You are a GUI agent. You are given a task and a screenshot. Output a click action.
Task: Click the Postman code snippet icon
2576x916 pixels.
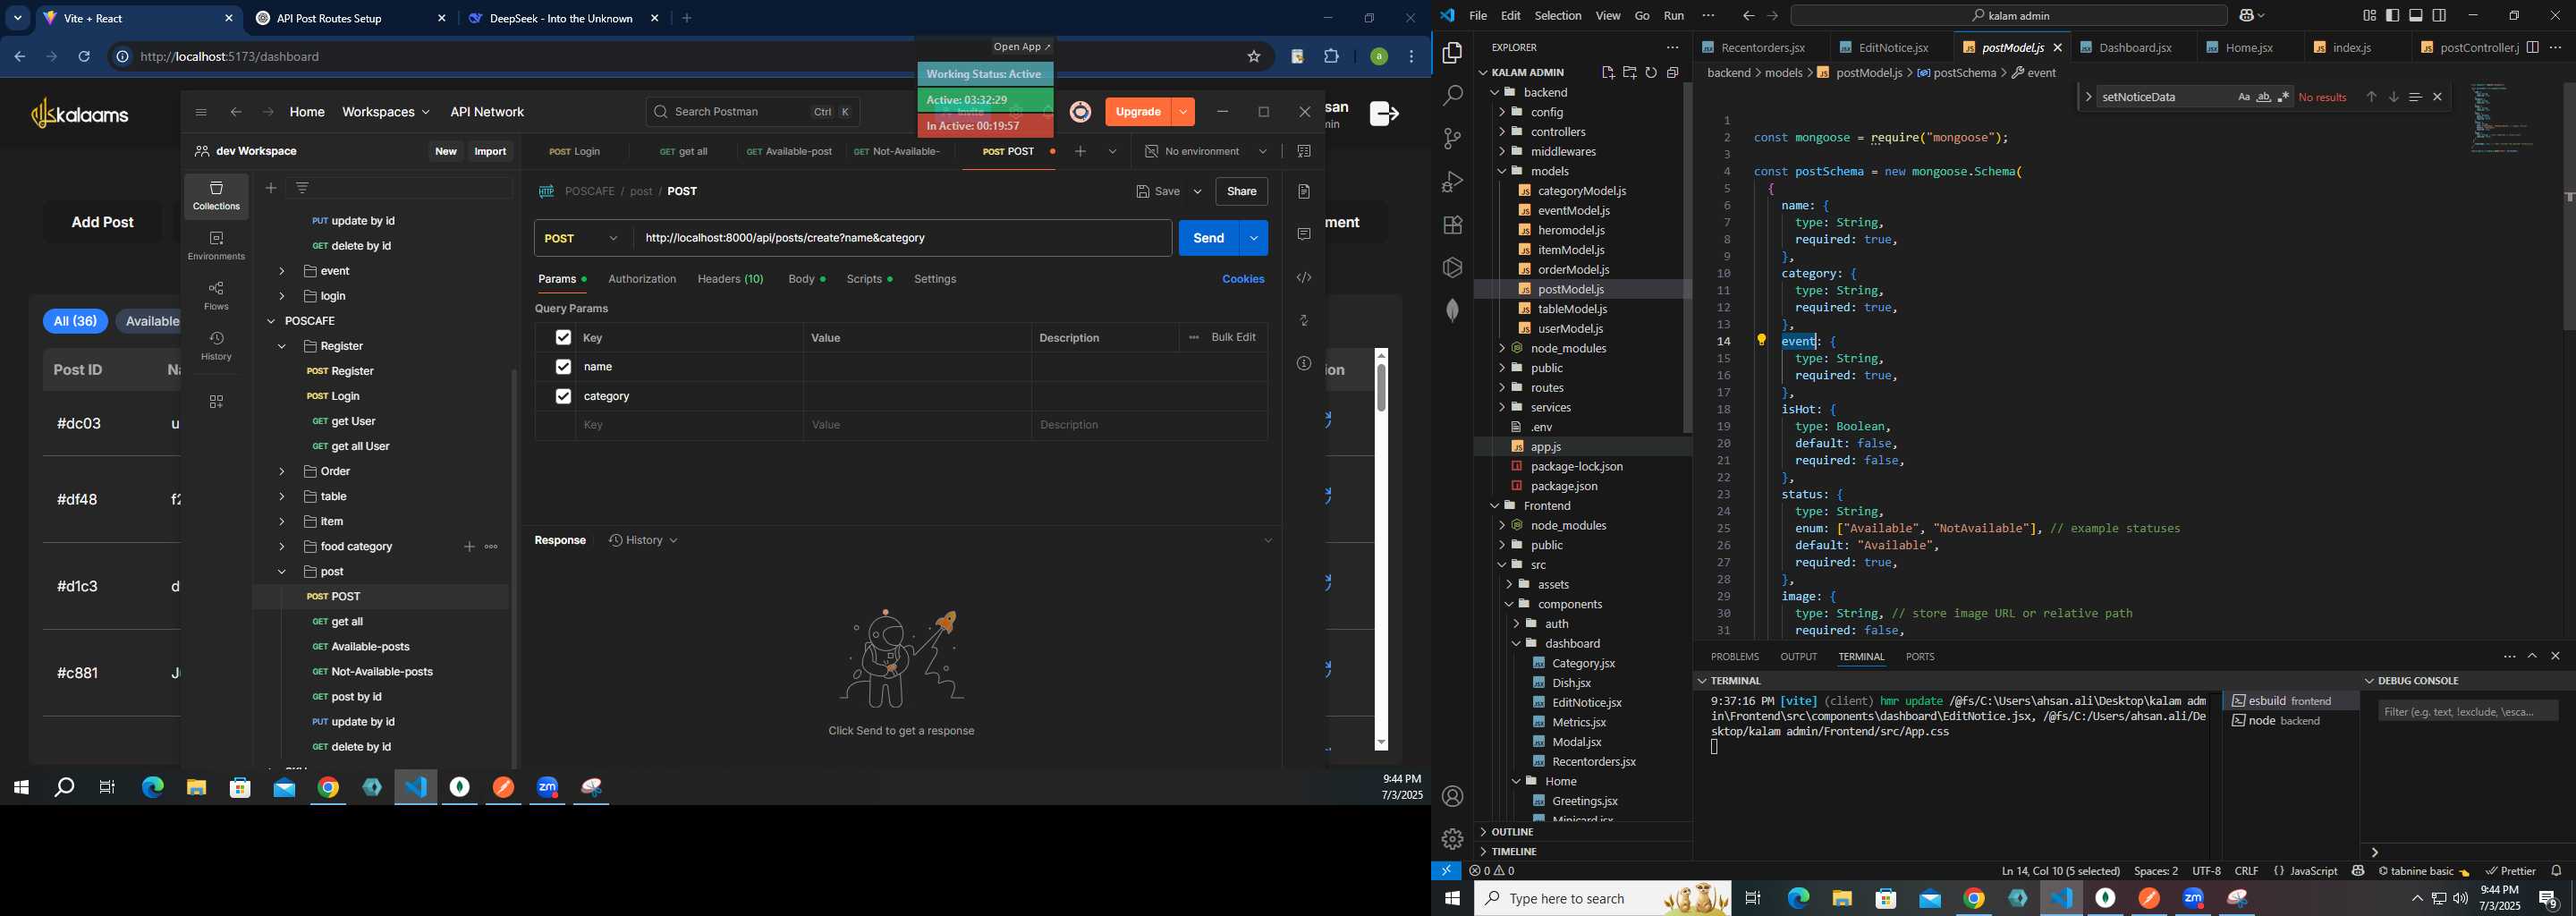point(1304,278)
